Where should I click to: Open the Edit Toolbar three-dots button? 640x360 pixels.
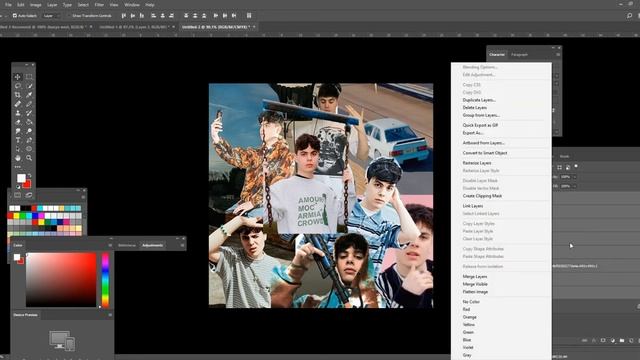[x=18, y=167]
